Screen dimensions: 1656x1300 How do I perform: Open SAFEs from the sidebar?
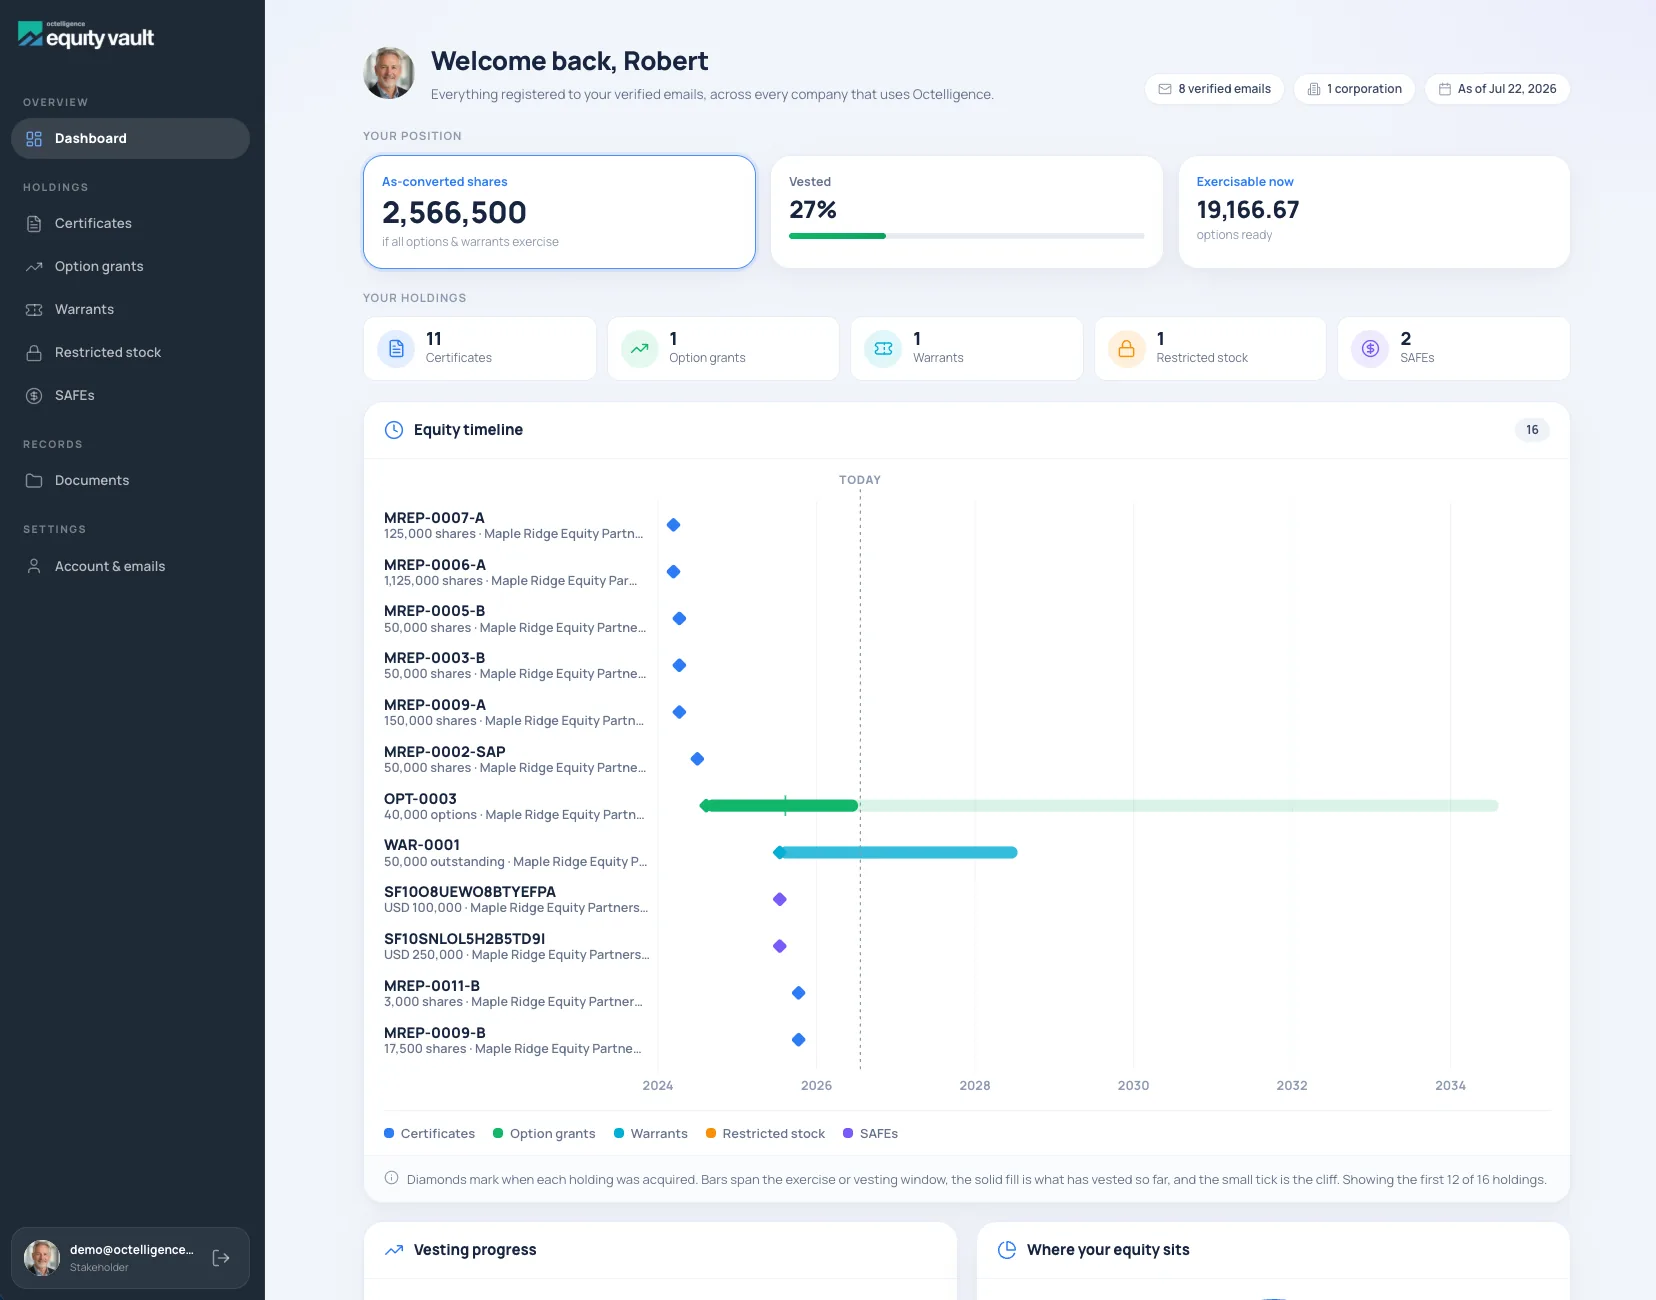click(x=130, y=395)
